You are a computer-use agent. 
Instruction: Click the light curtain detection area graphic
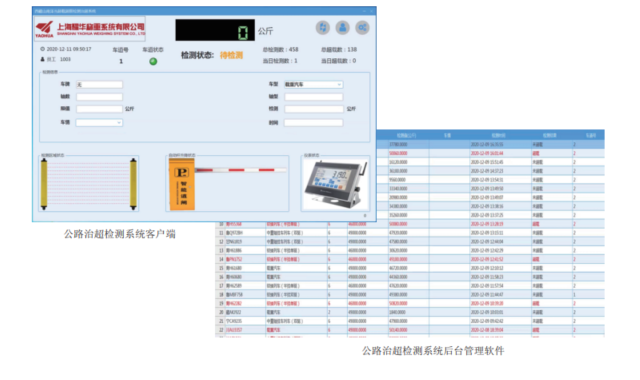(x=89, y=184)
